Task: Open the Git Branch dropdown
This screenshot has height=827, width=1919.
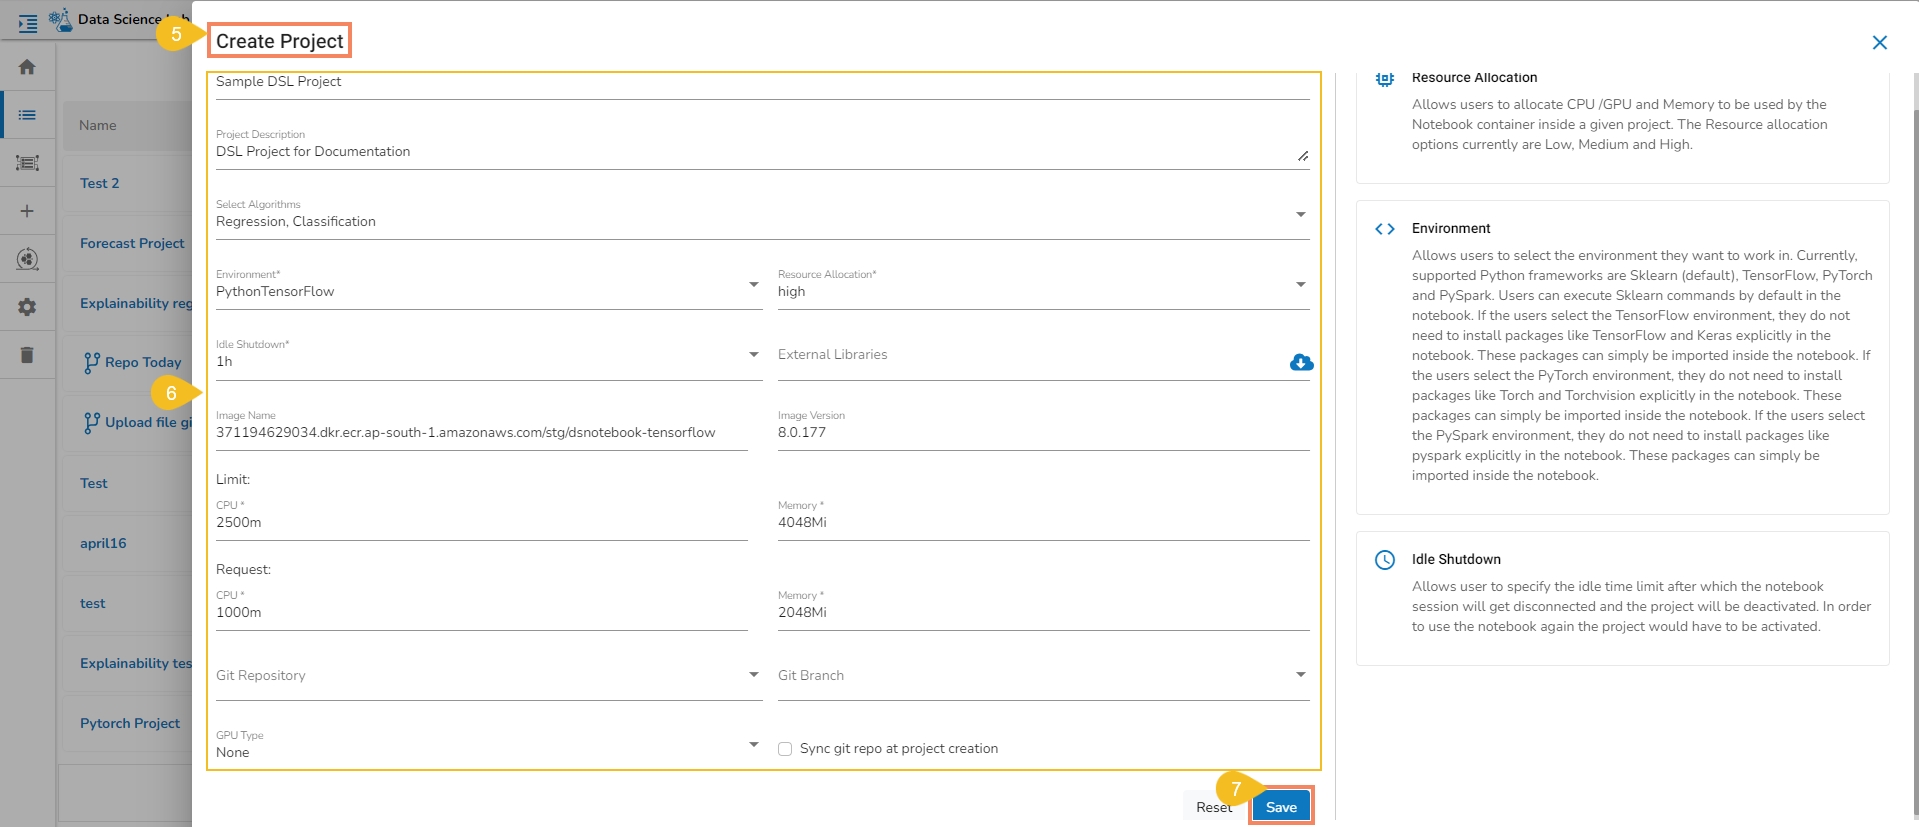Action: pyautogui.click(x=1301, y=675)
